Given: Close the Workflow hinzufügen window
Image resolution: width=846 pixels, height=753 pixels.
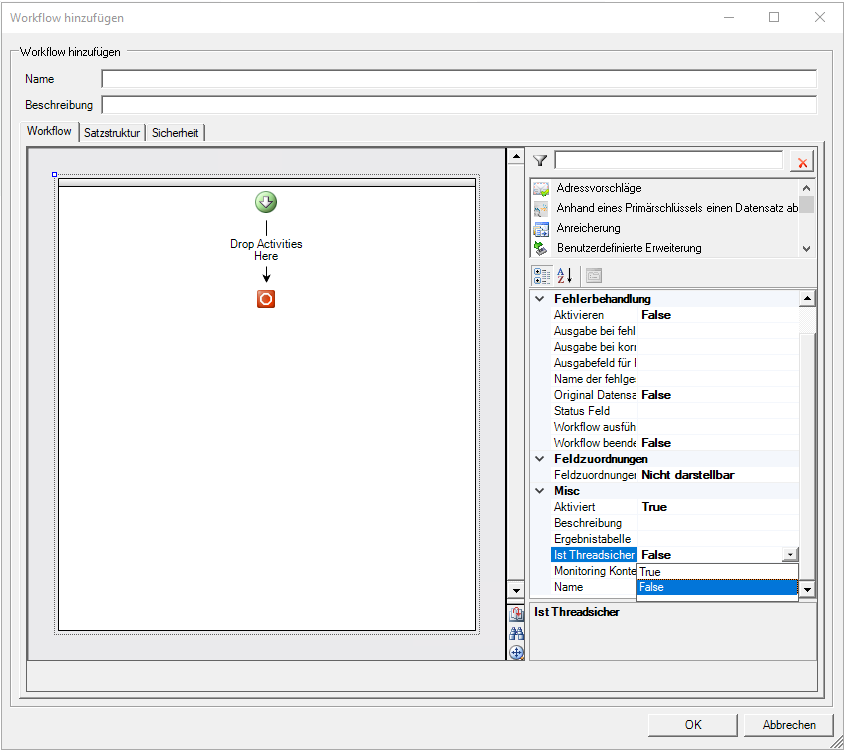Looking at the screenshot, I should point(820,17).
